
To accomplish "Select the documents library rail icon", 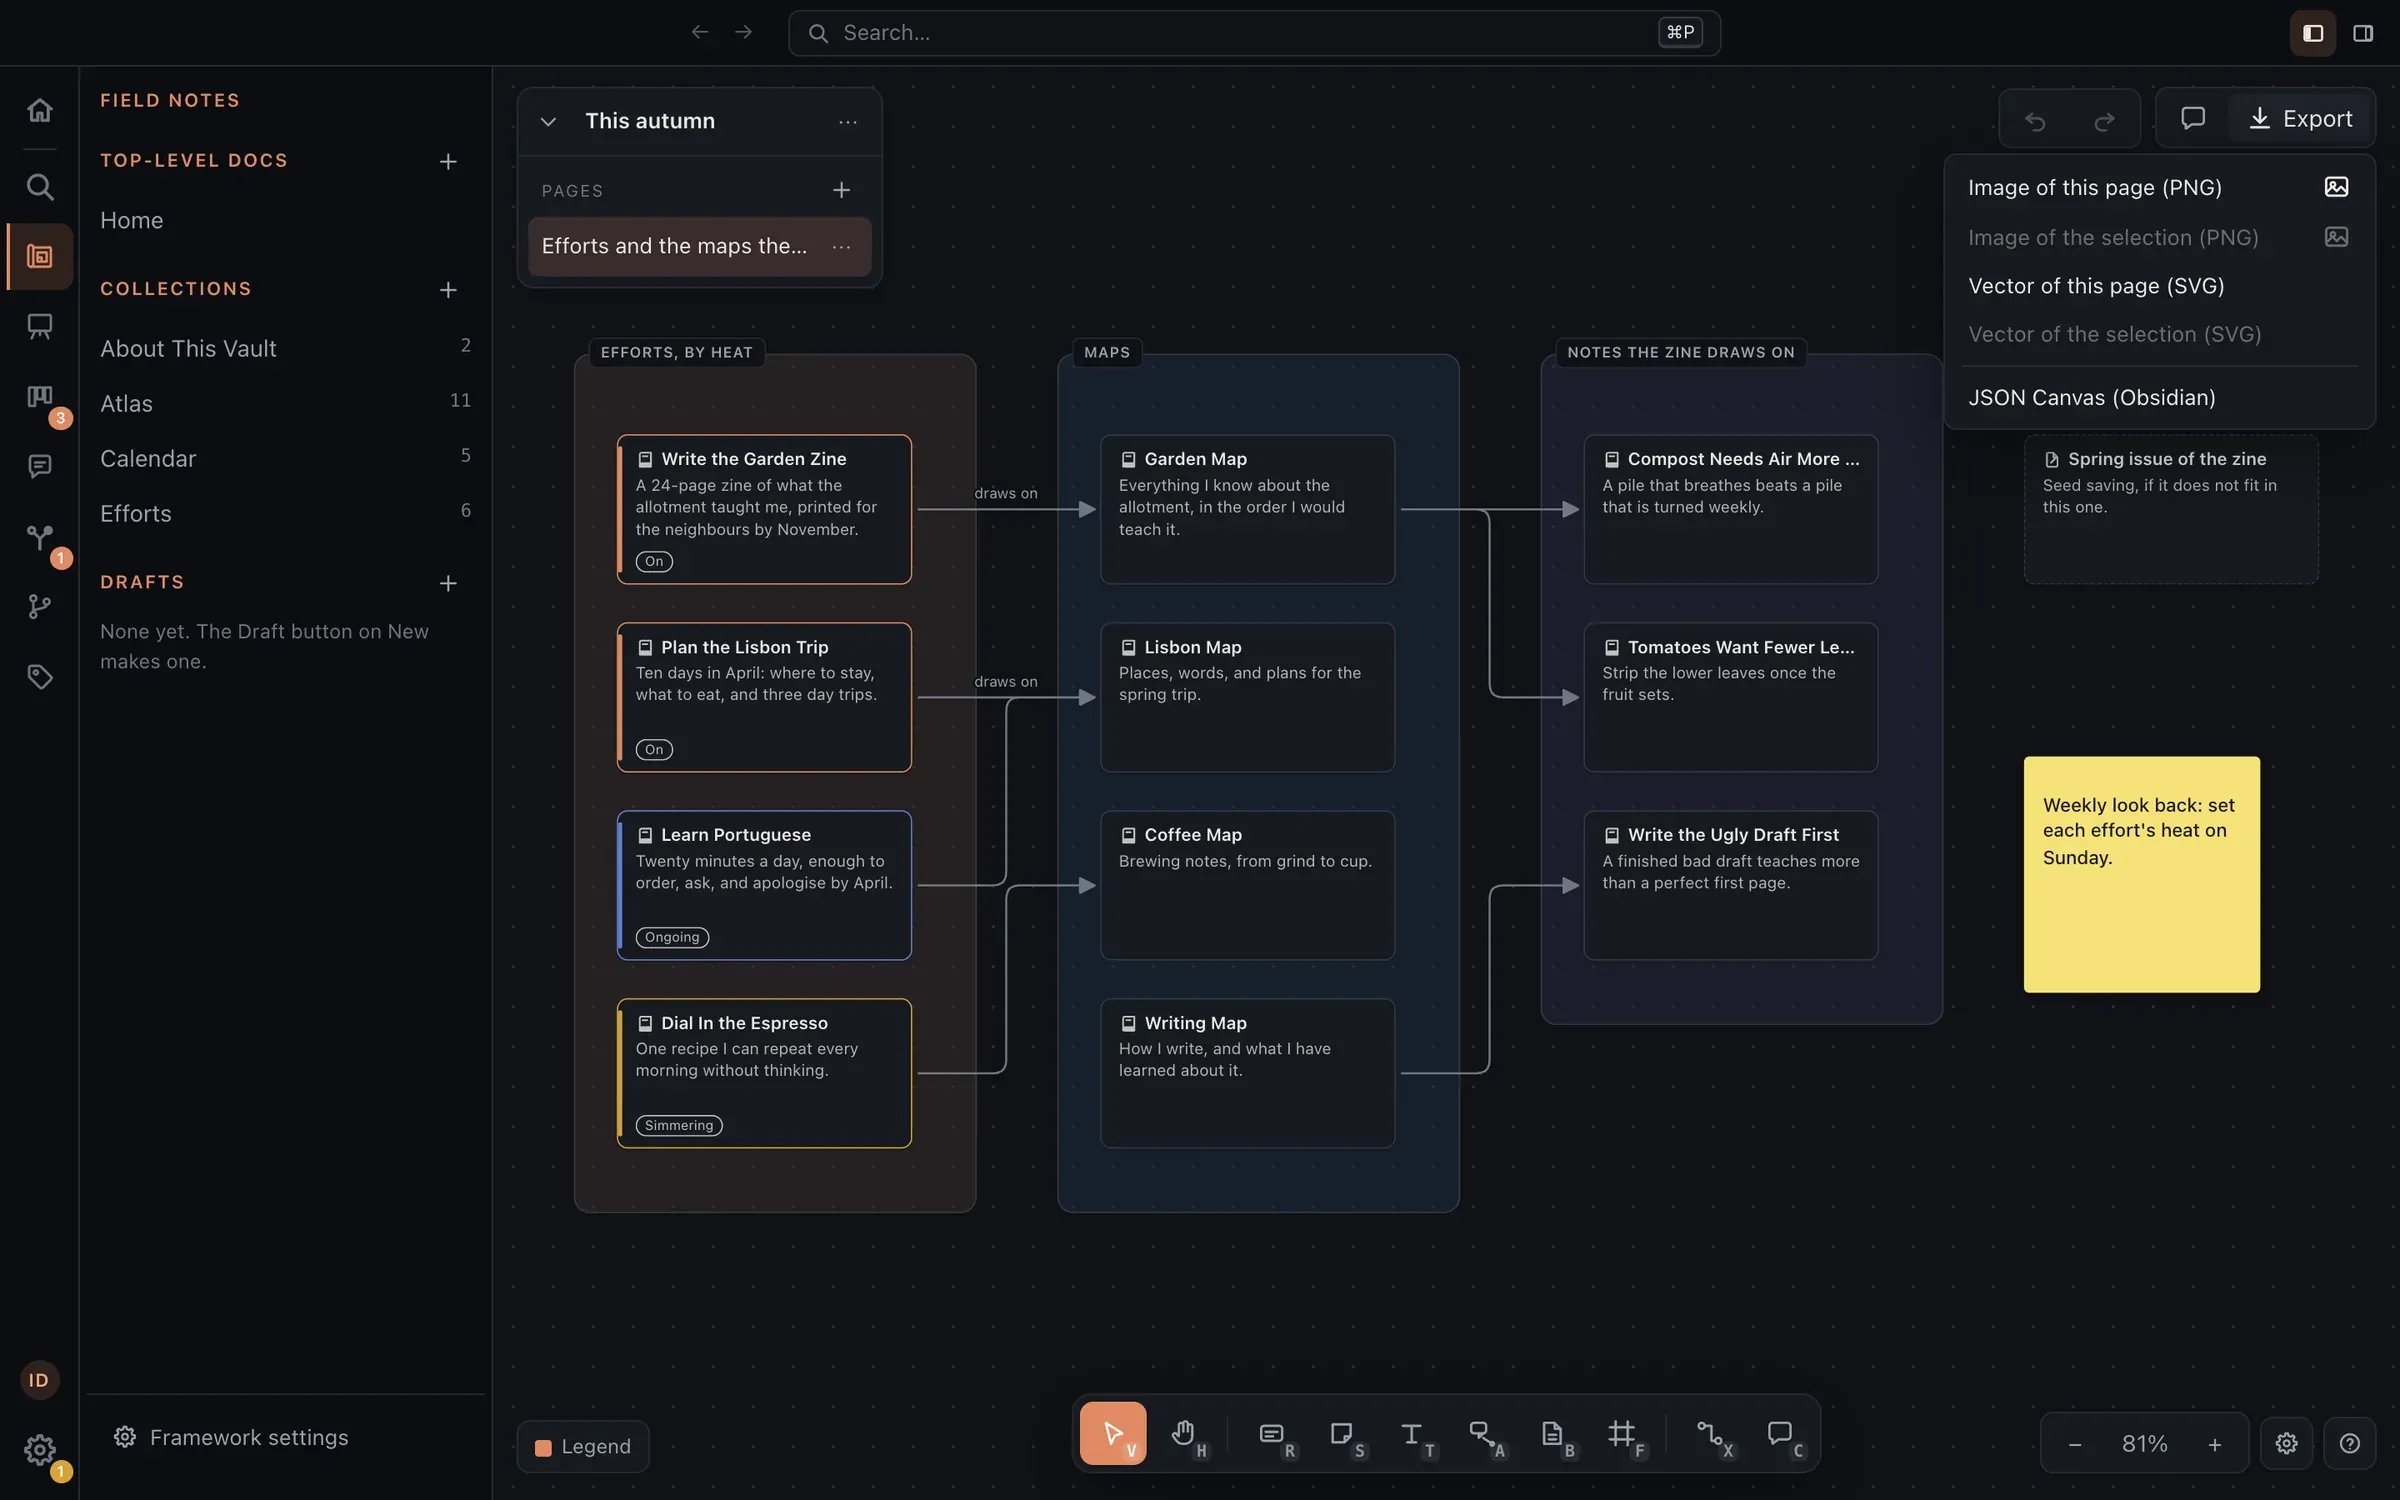I will (39, 256).
